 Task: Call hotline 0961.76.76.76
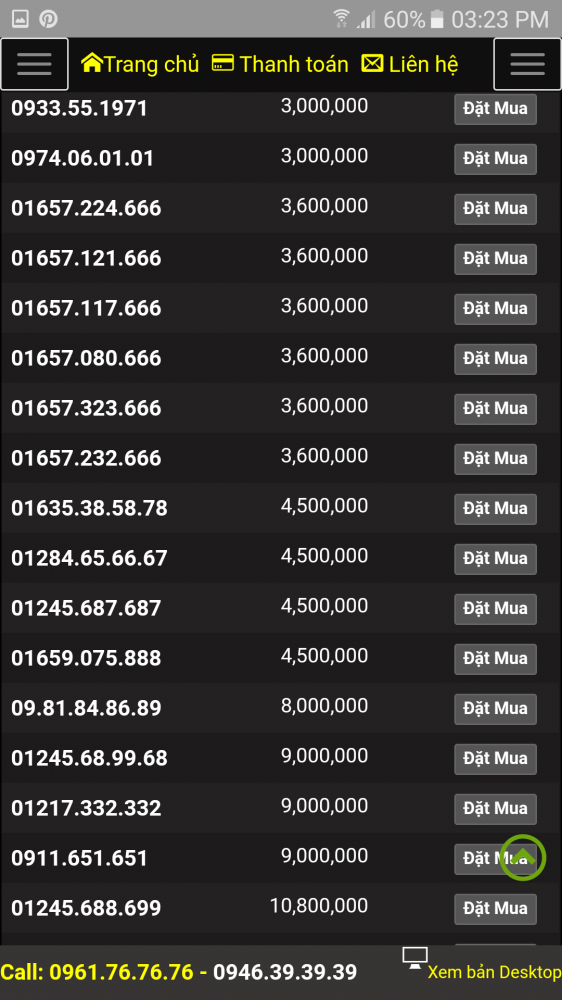(121, 972)
